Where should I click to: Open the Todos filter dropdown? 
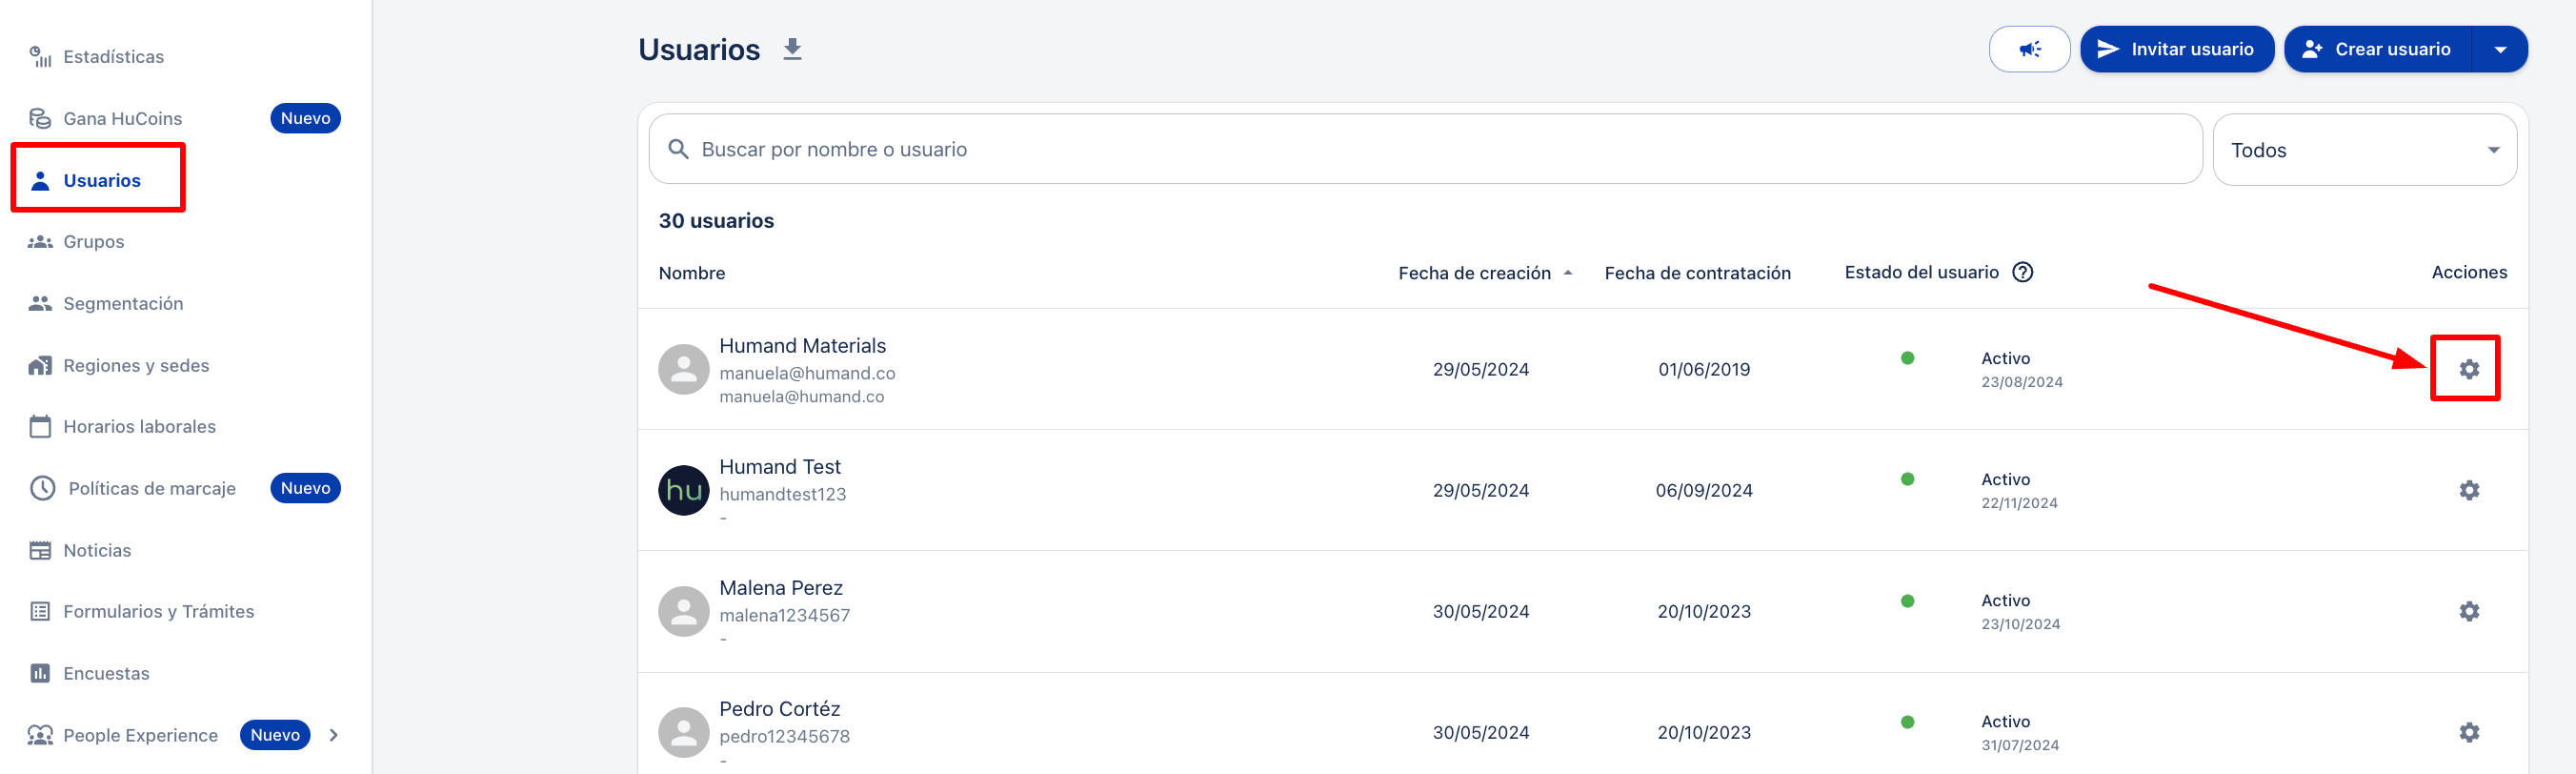[2364, 150]
